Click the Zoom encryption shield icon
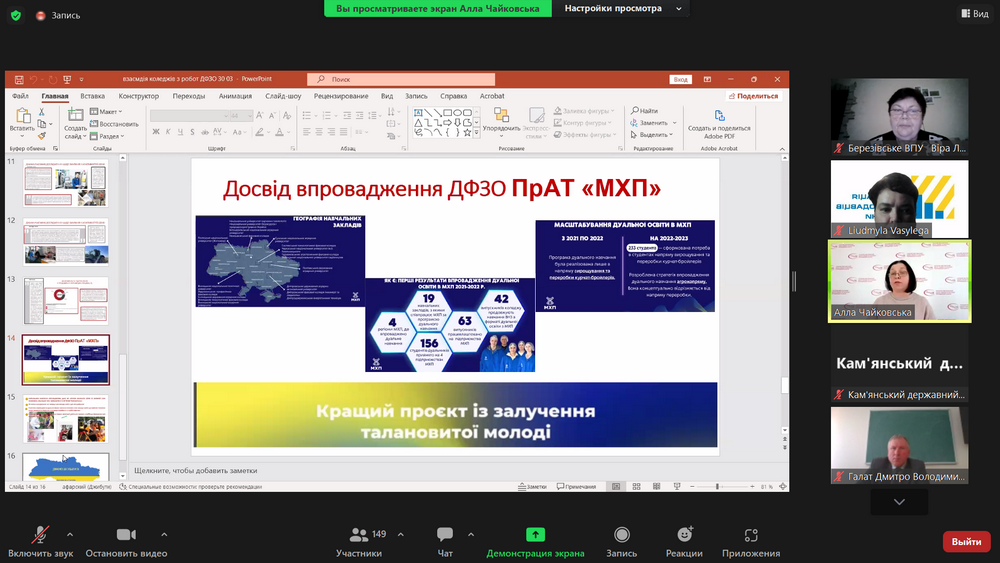The width and height of the screenshot is (1000, 563). point(16,15)
